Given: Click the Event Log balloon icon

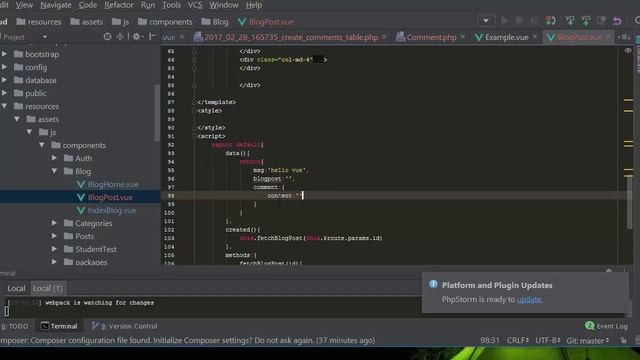Looking at the screenshot, I should coord(589,325).
